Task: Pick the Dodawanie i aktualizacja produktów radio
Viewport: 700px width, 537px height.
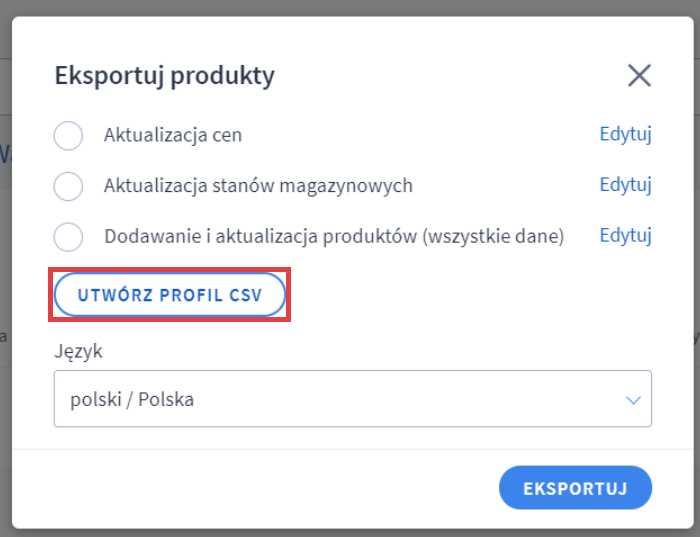Action: 68,237
